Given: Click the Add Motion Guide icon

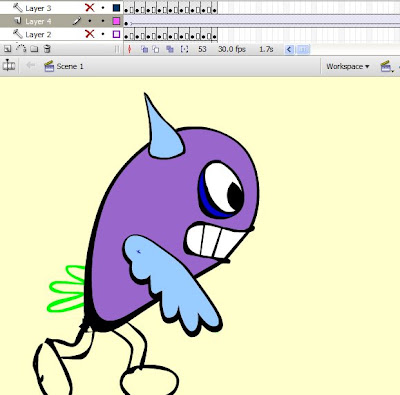Looking at the screenshot, I should click(x=21, y=49).
